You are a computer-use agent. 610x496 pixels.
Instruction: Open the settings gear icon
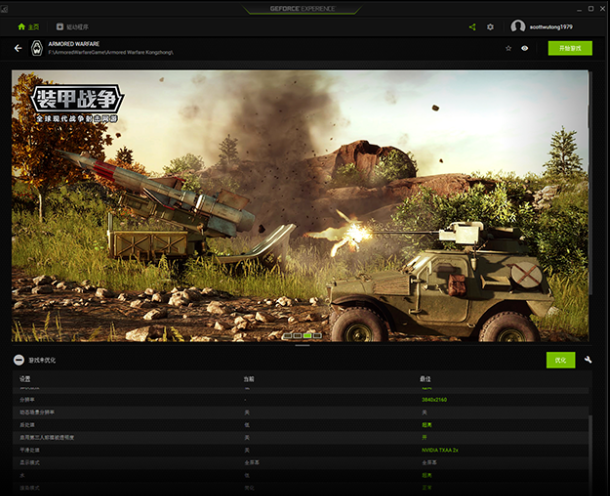pyautogui.click(x=490, y=27)
